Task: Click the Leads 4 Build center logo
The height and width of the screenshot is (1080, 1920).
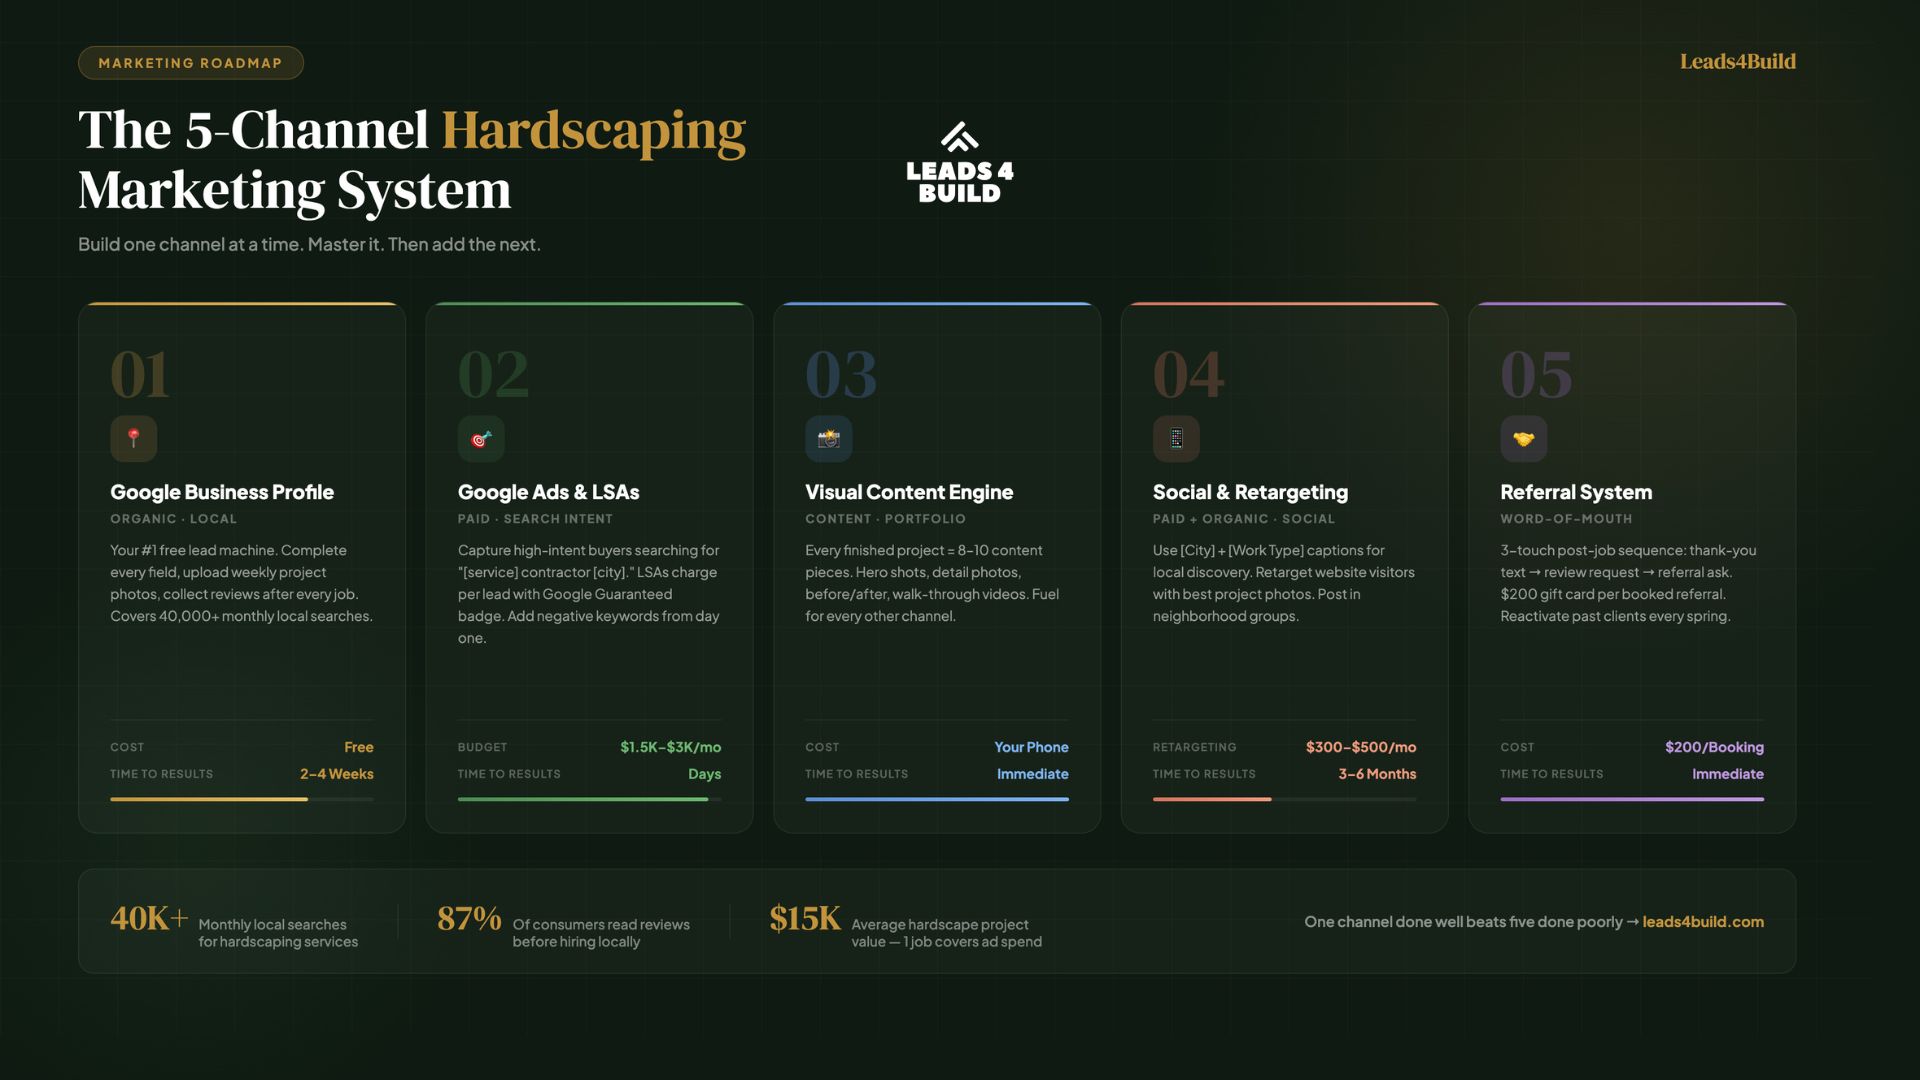Action: 959,164
